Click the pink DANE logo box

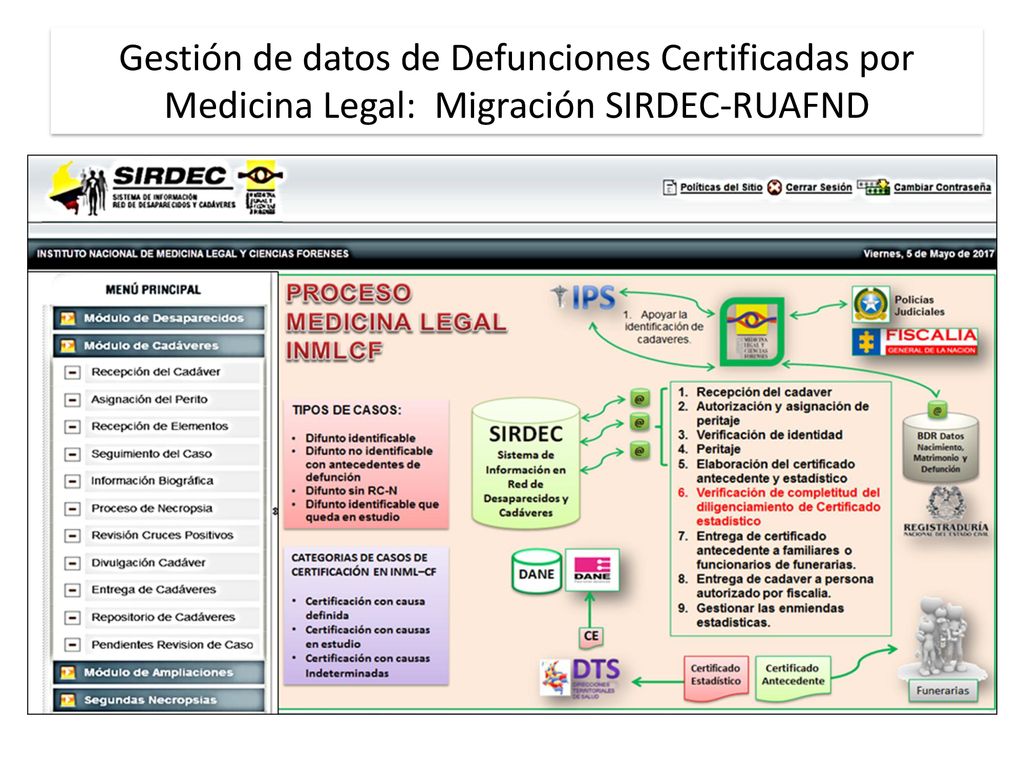592,569
